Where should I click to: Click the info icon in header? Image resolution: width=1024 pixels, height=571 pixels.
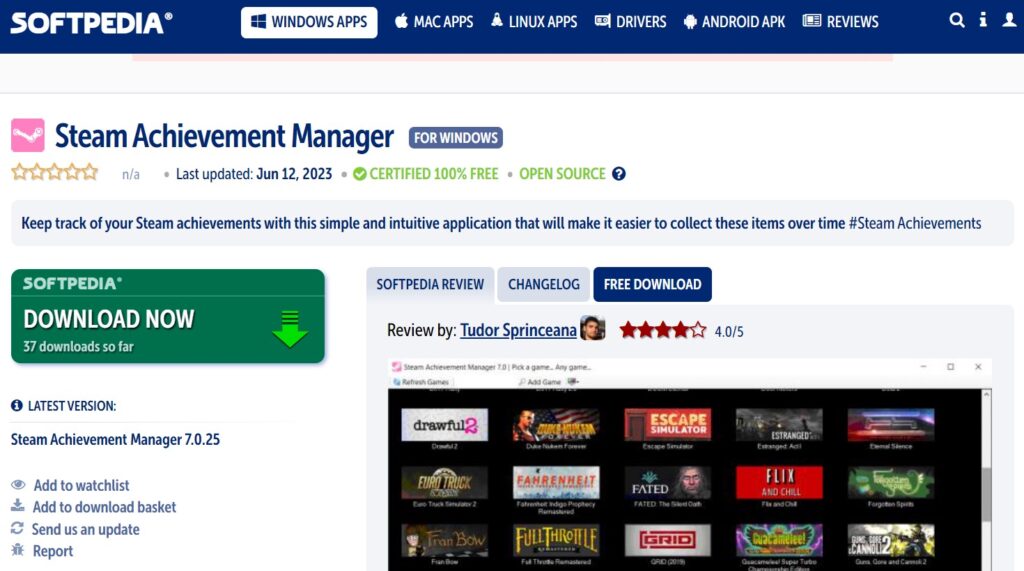coord(983,20)
